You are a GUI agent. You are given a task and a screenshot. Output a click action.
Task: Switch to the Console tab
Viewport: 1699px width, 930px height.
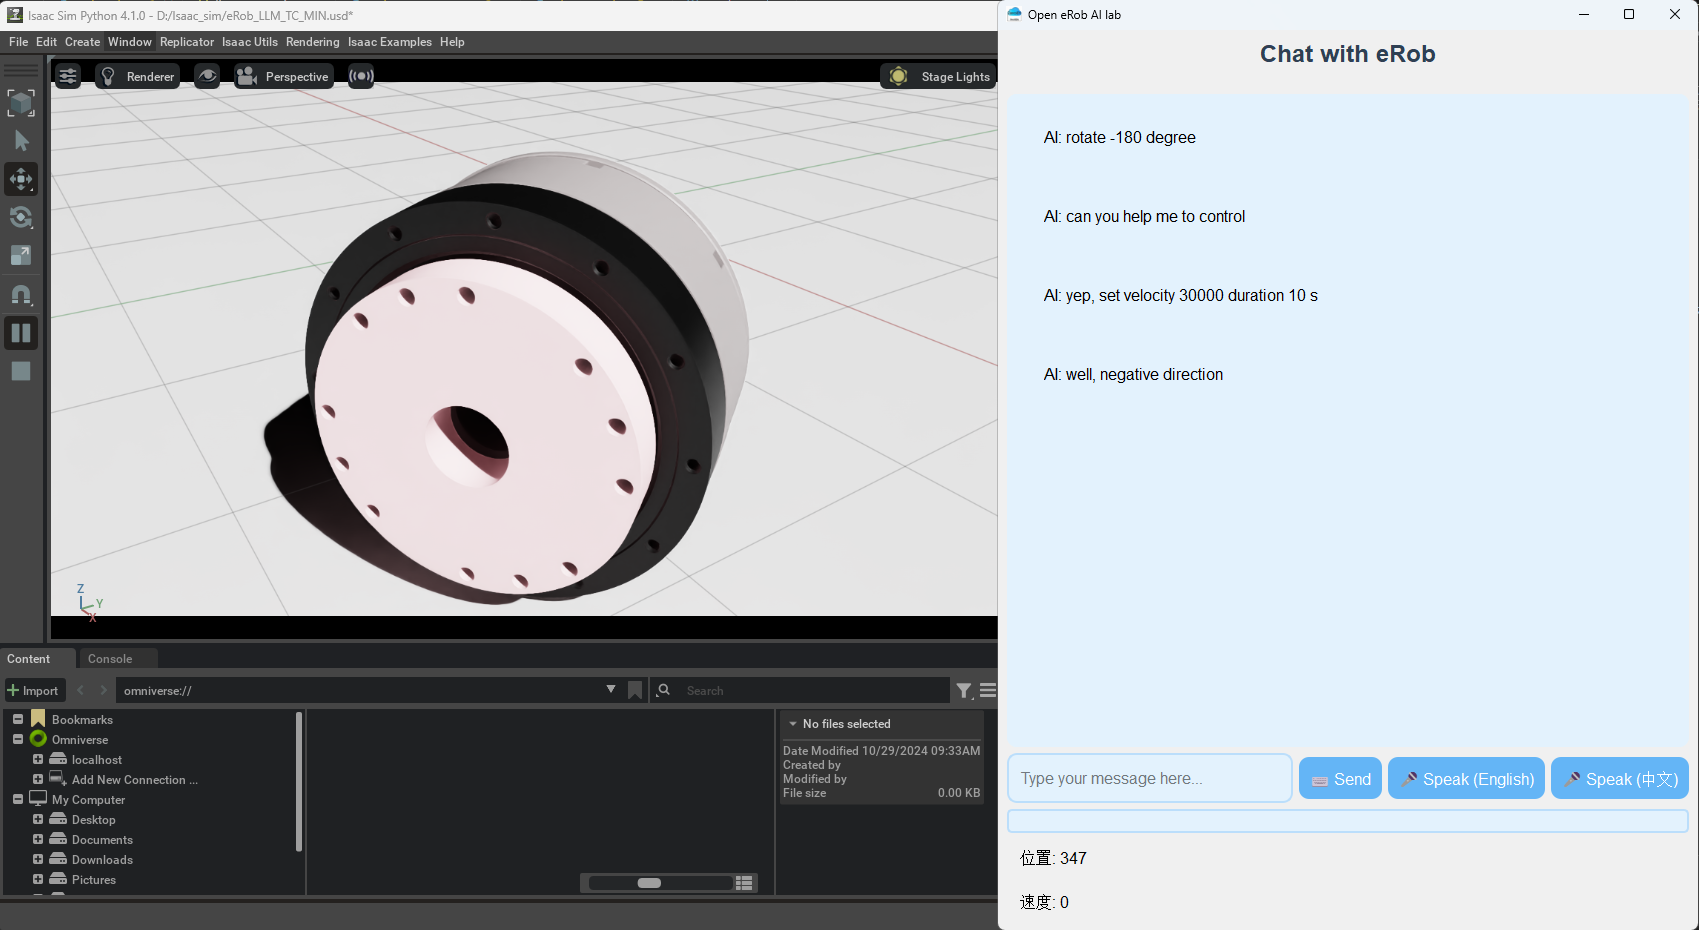point(110,659)
